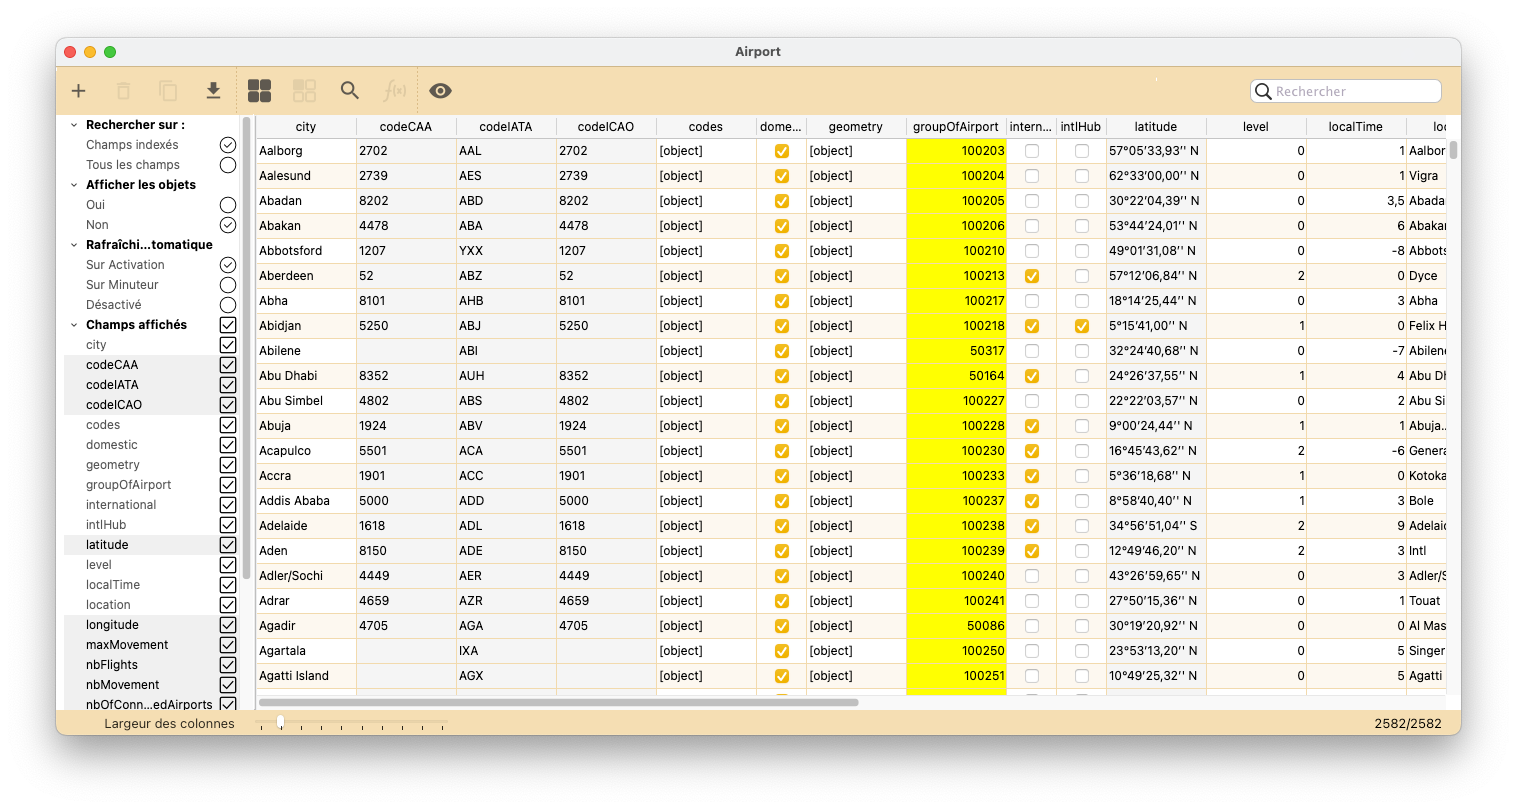This screenshot has width=1517, height=809.
Task: Collapse the Afficher les objets section
Action: click(74, 185)
